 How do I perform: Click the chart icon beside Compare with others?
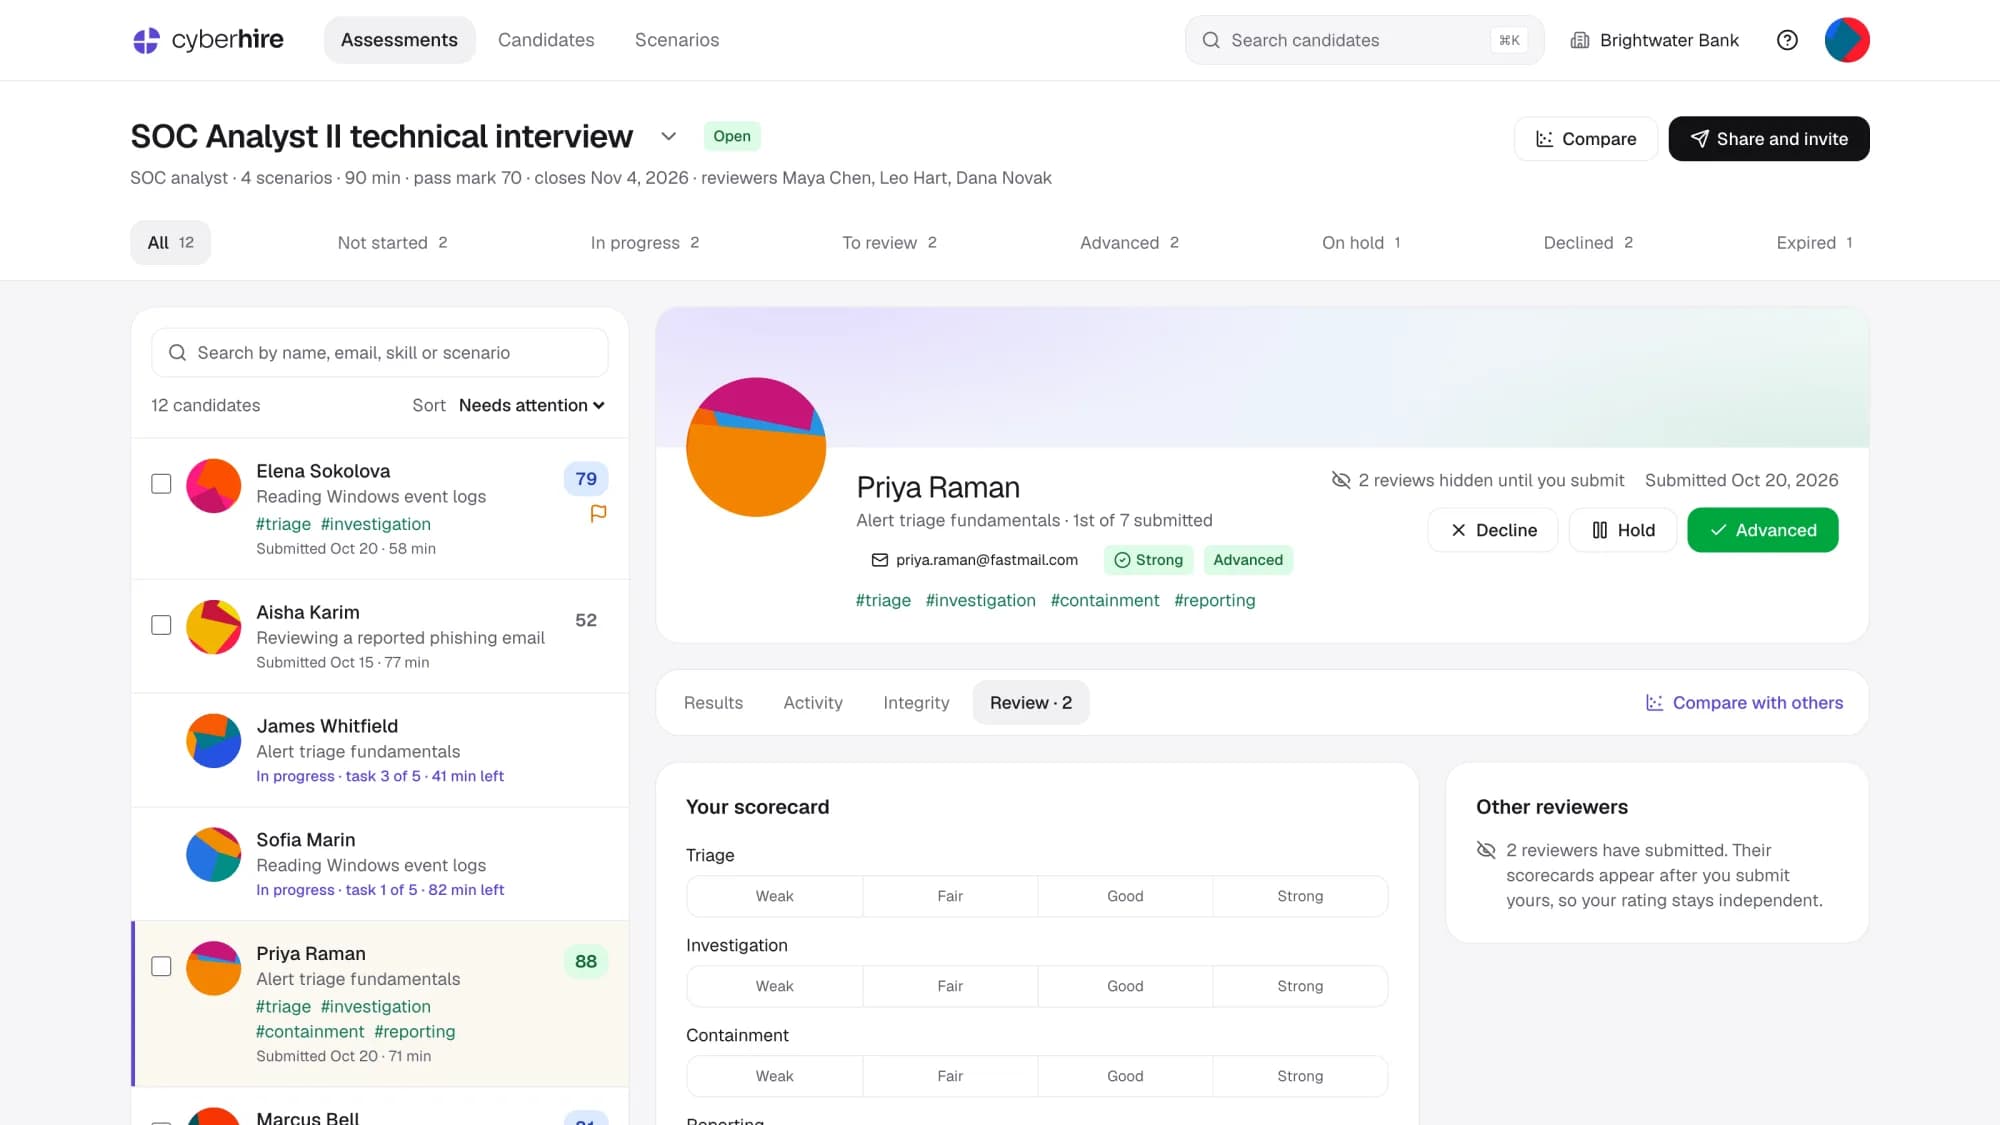pos(1655,703)
